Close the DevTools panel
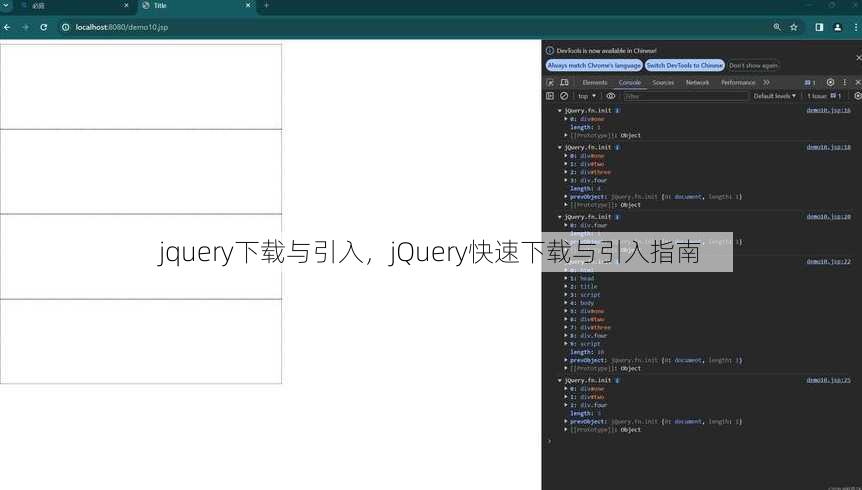The width and height of the screenshot is (862, 490). (x=858, y=82)
